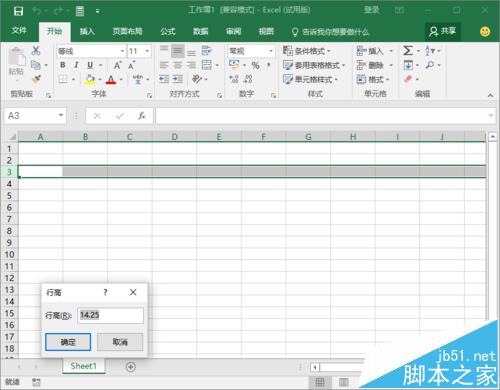The width and height of the screenshot is (500, 390).
Task: Click the Save icon in quick access toolbar
Action: [18, 11]
